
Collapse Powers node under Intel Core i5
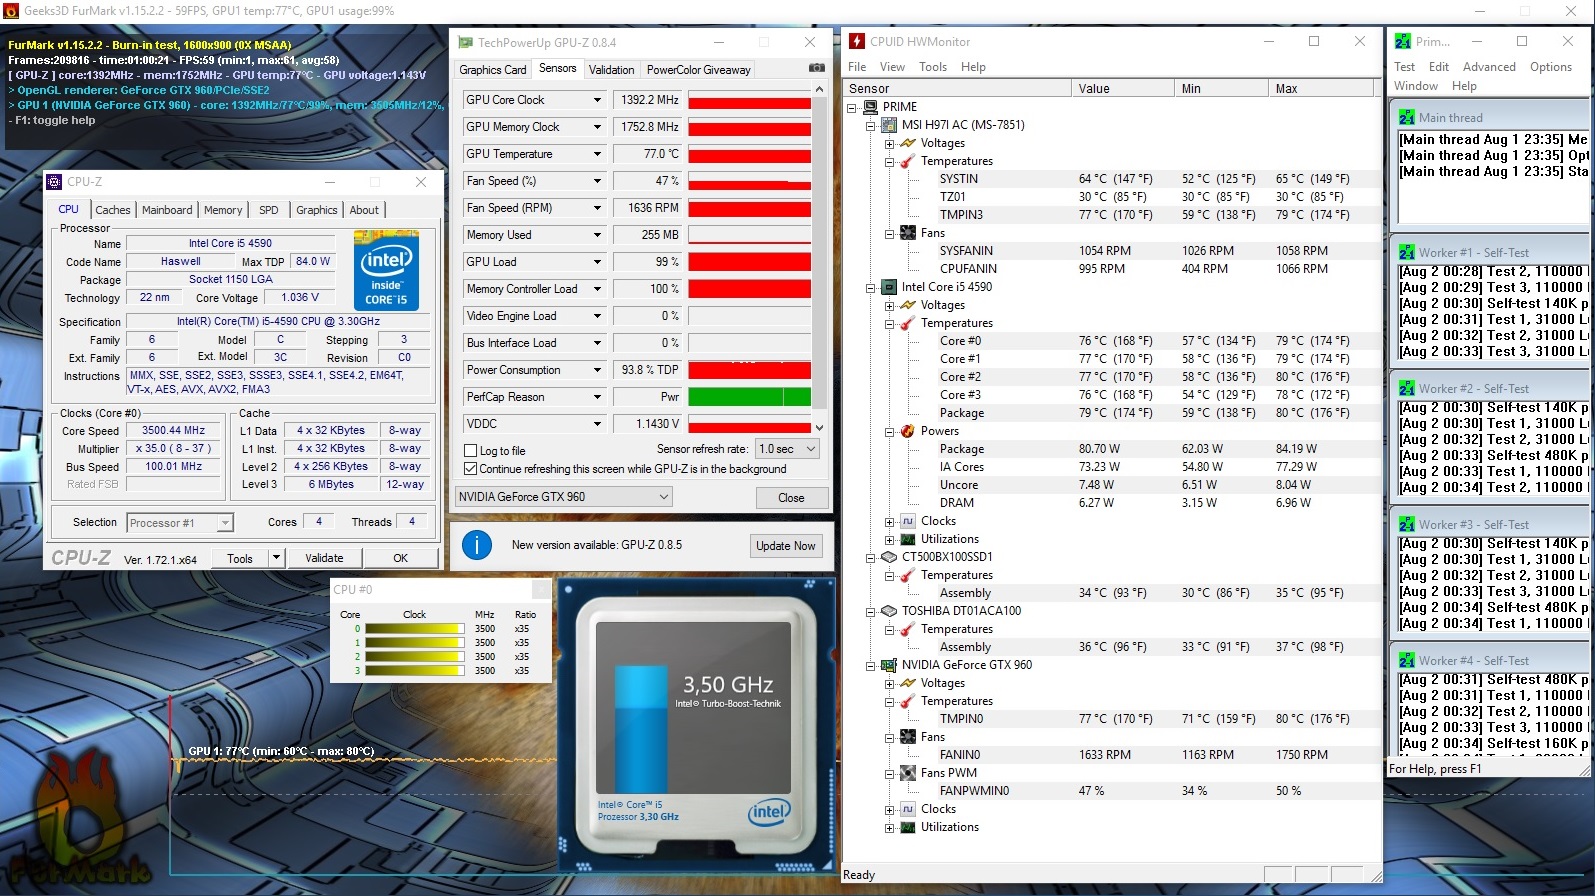pos(889,431)
